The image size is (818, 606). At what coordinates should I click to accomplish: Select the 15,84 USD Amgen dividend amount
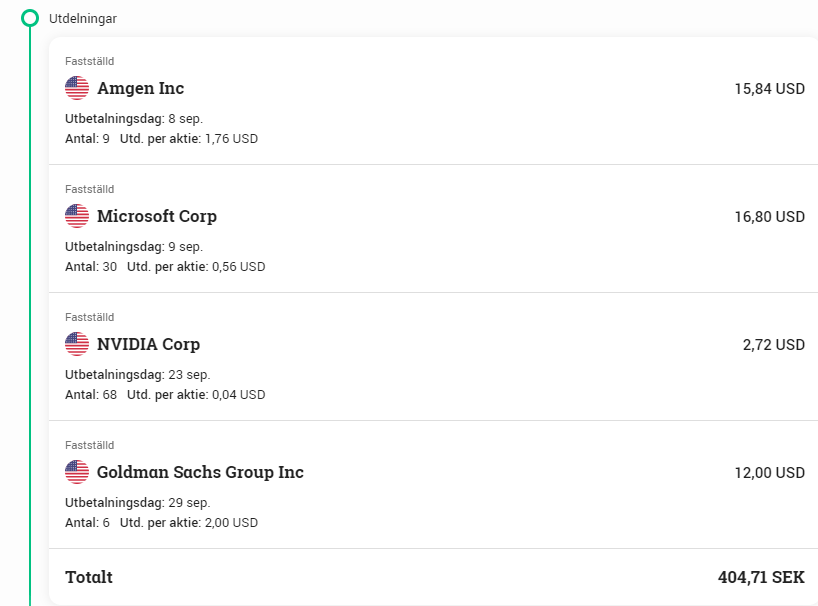769,89
